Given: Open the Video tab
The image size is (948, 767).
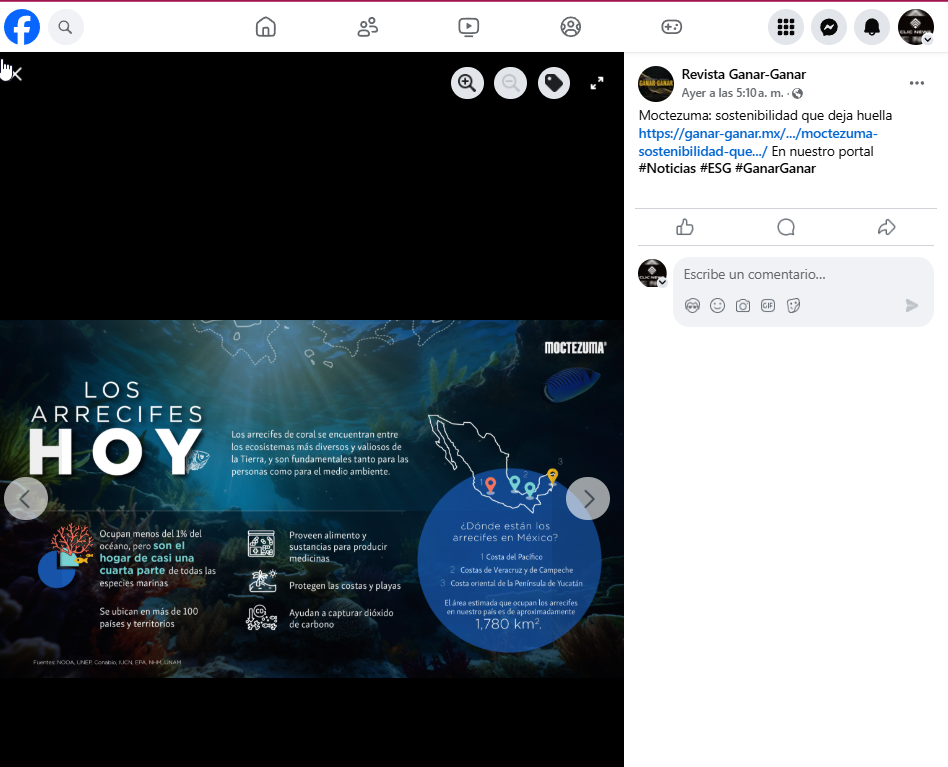Looking at the screenshot, I should pyautogui.click(x=469, y=27).
